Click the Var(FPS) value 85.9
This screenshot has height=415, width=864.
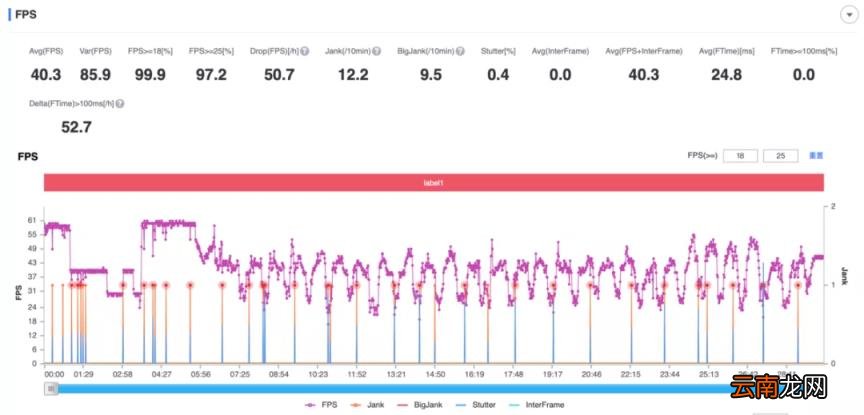click(x=95, y=75)
